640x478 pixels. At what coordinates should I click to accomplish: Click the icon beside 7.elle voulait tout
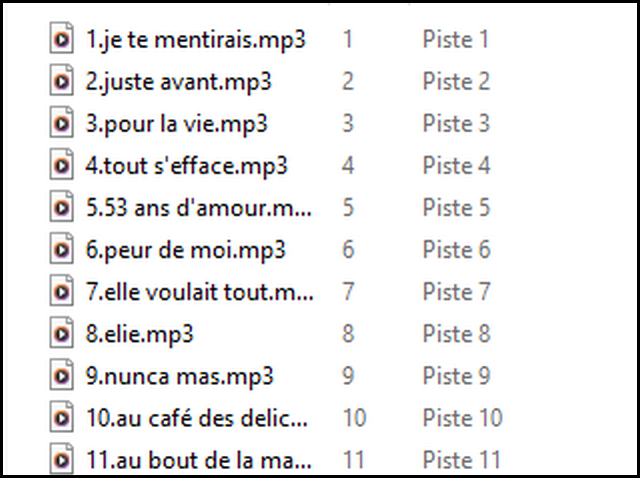(x=62, y=292)
